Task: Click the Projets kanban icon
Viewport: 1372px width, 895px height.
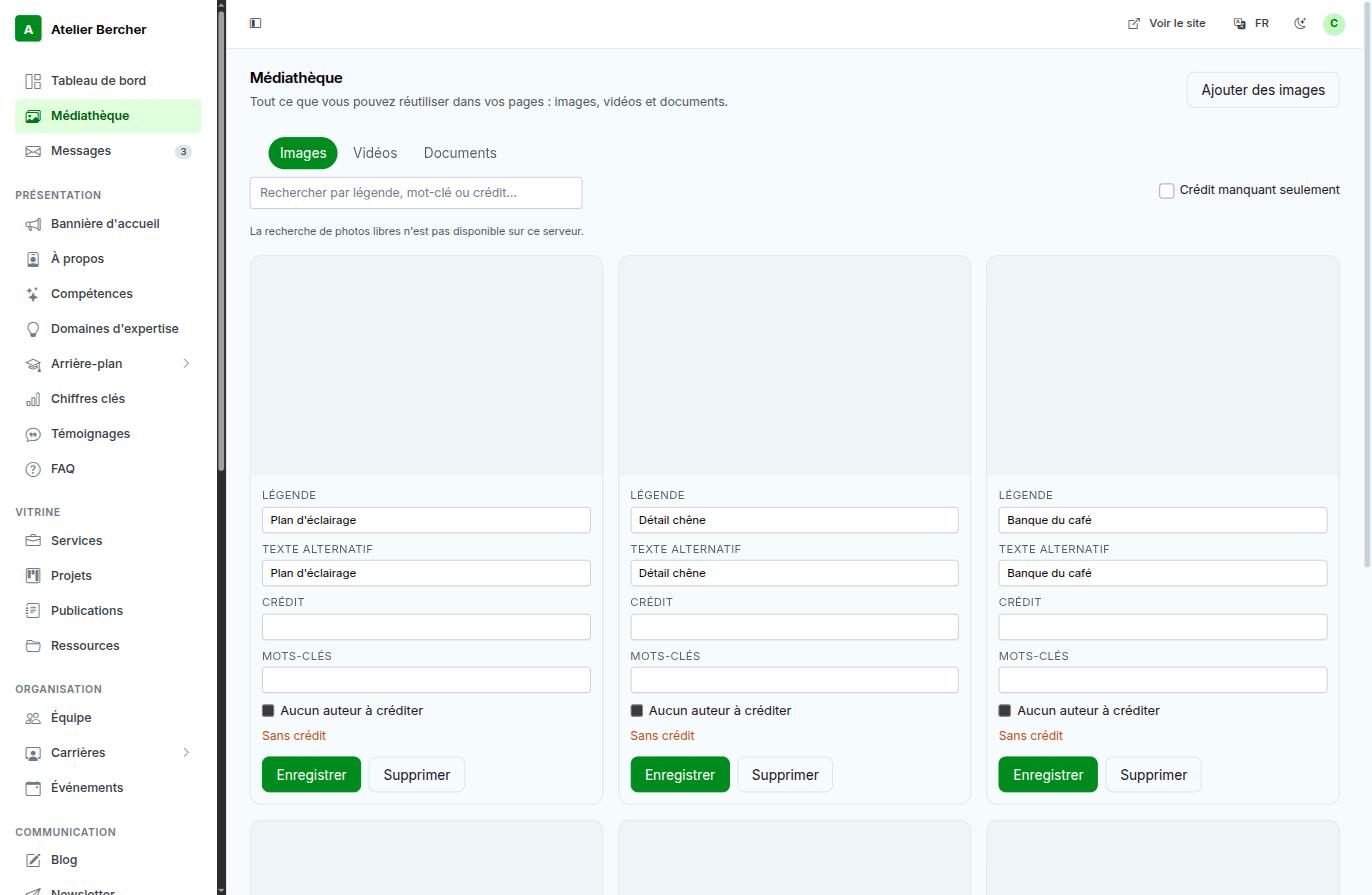Action: 33,576
